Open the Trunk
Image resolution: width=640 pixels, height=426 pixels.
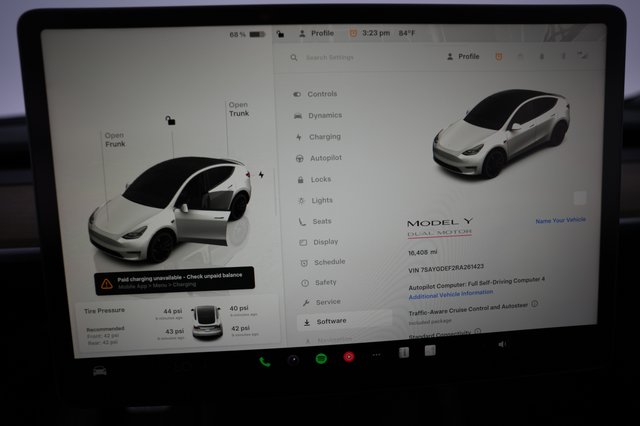(x=239, y=109)
